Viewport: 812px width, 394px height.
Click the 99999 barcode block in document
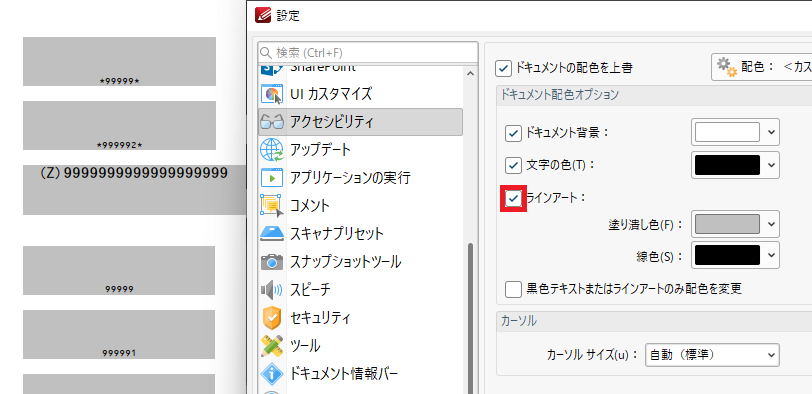click(x=119, y=270)
